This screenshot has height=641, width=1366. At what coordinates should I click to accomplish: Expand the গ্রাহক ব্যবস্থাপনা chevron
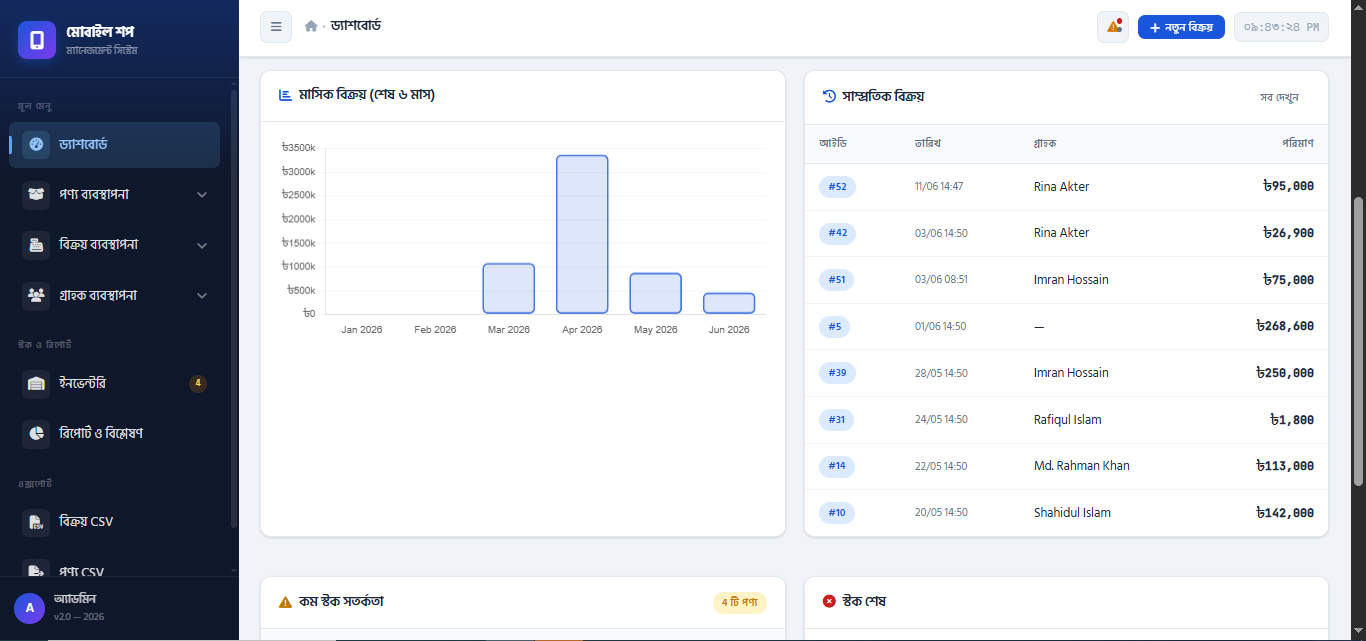[202, 296]
